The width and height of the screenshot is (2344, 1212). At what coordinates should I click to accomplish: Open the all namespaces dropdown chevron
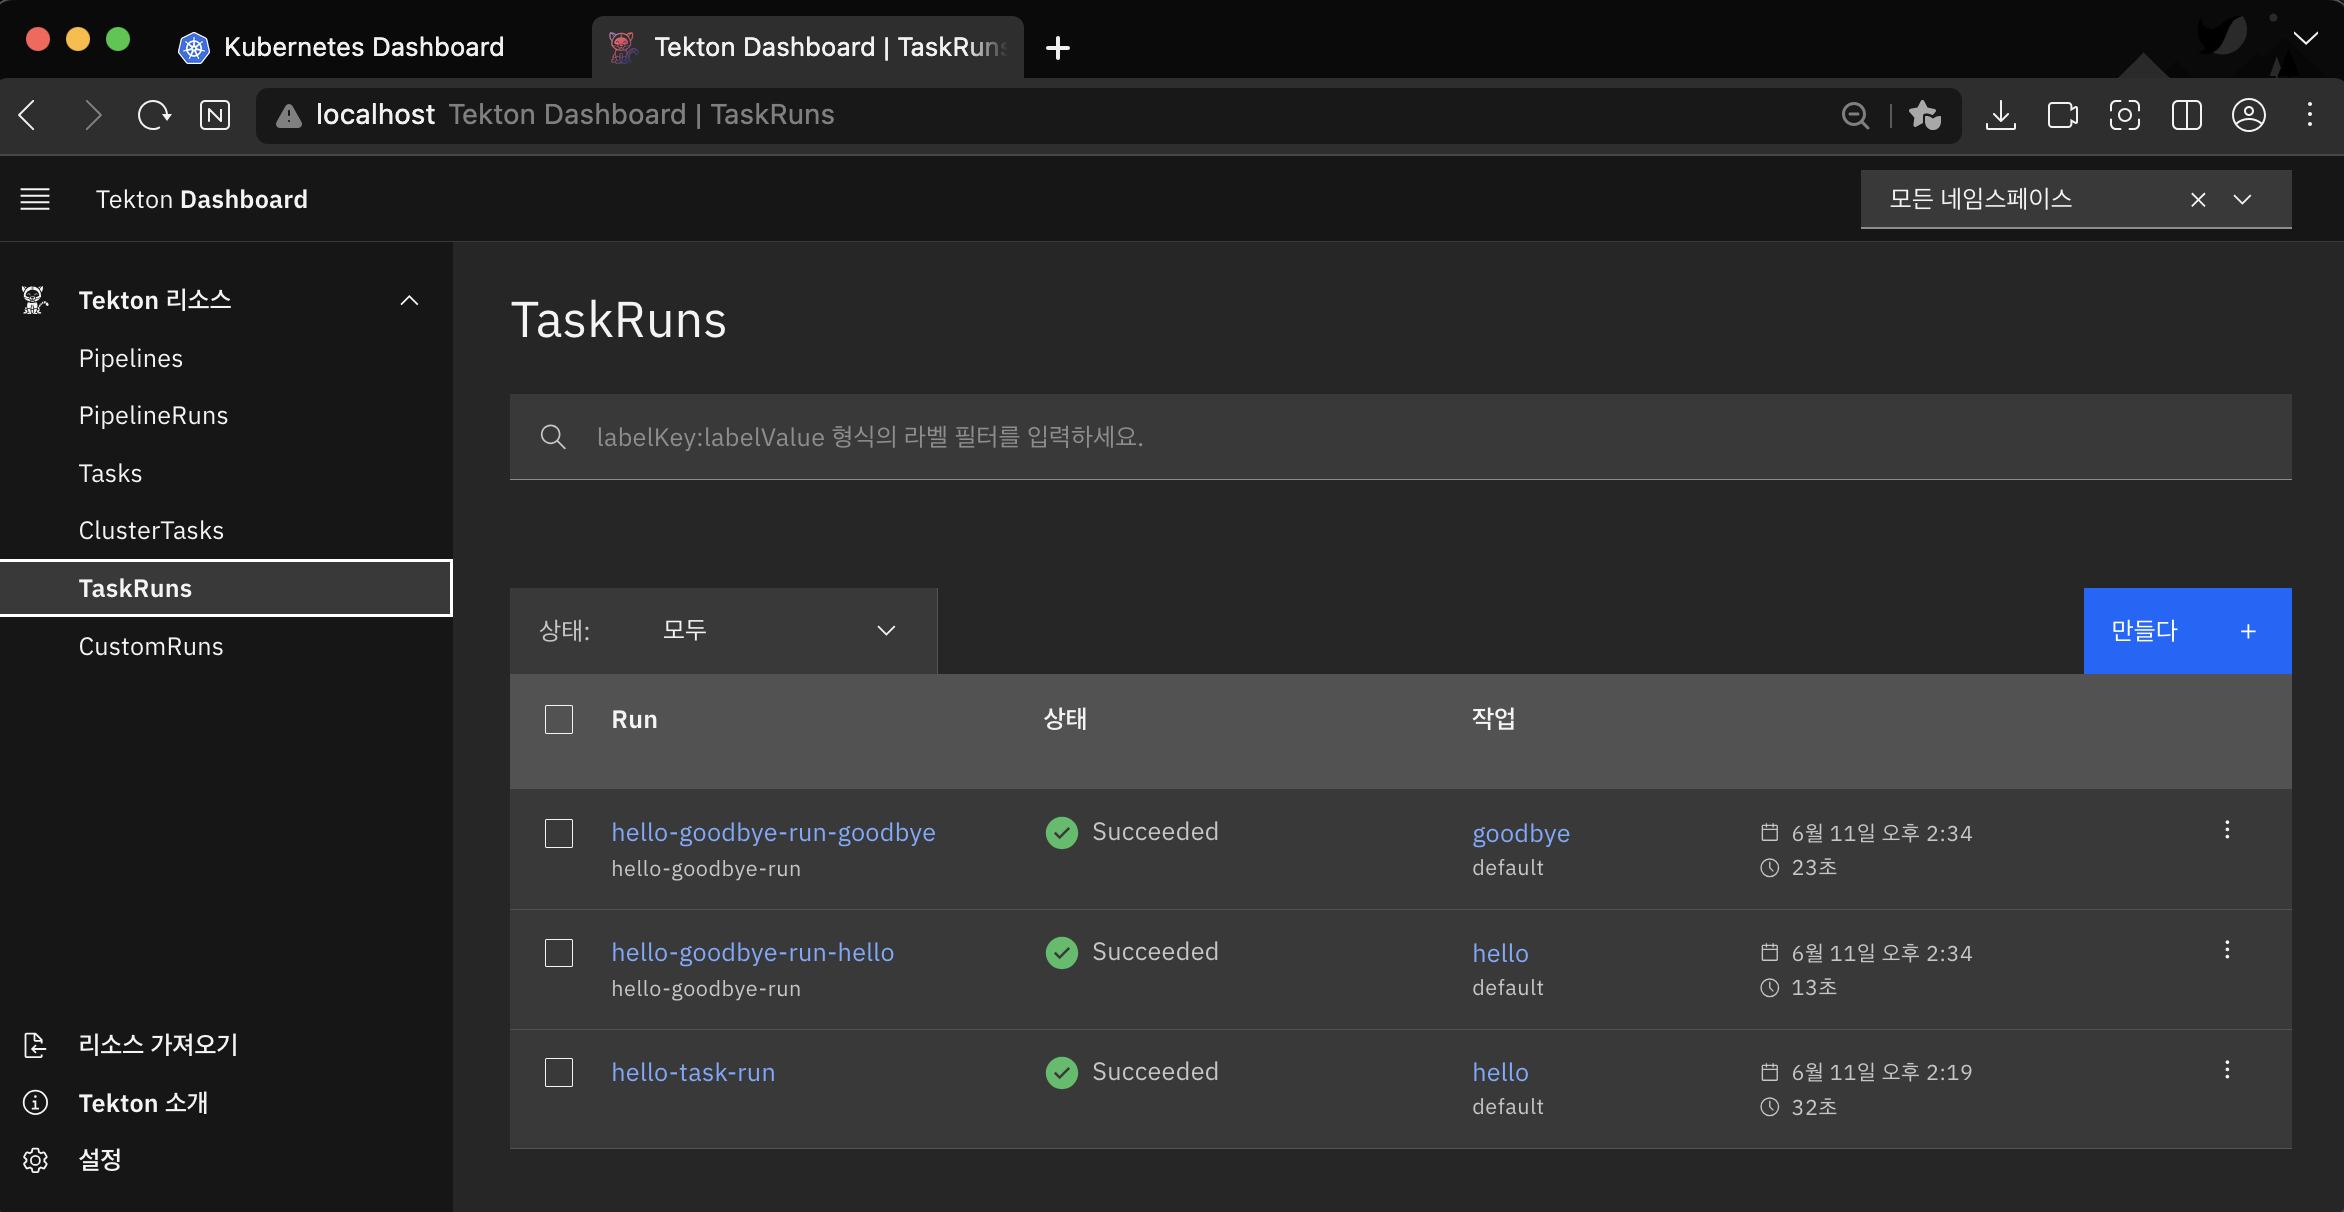click(x=2243, y=199)
